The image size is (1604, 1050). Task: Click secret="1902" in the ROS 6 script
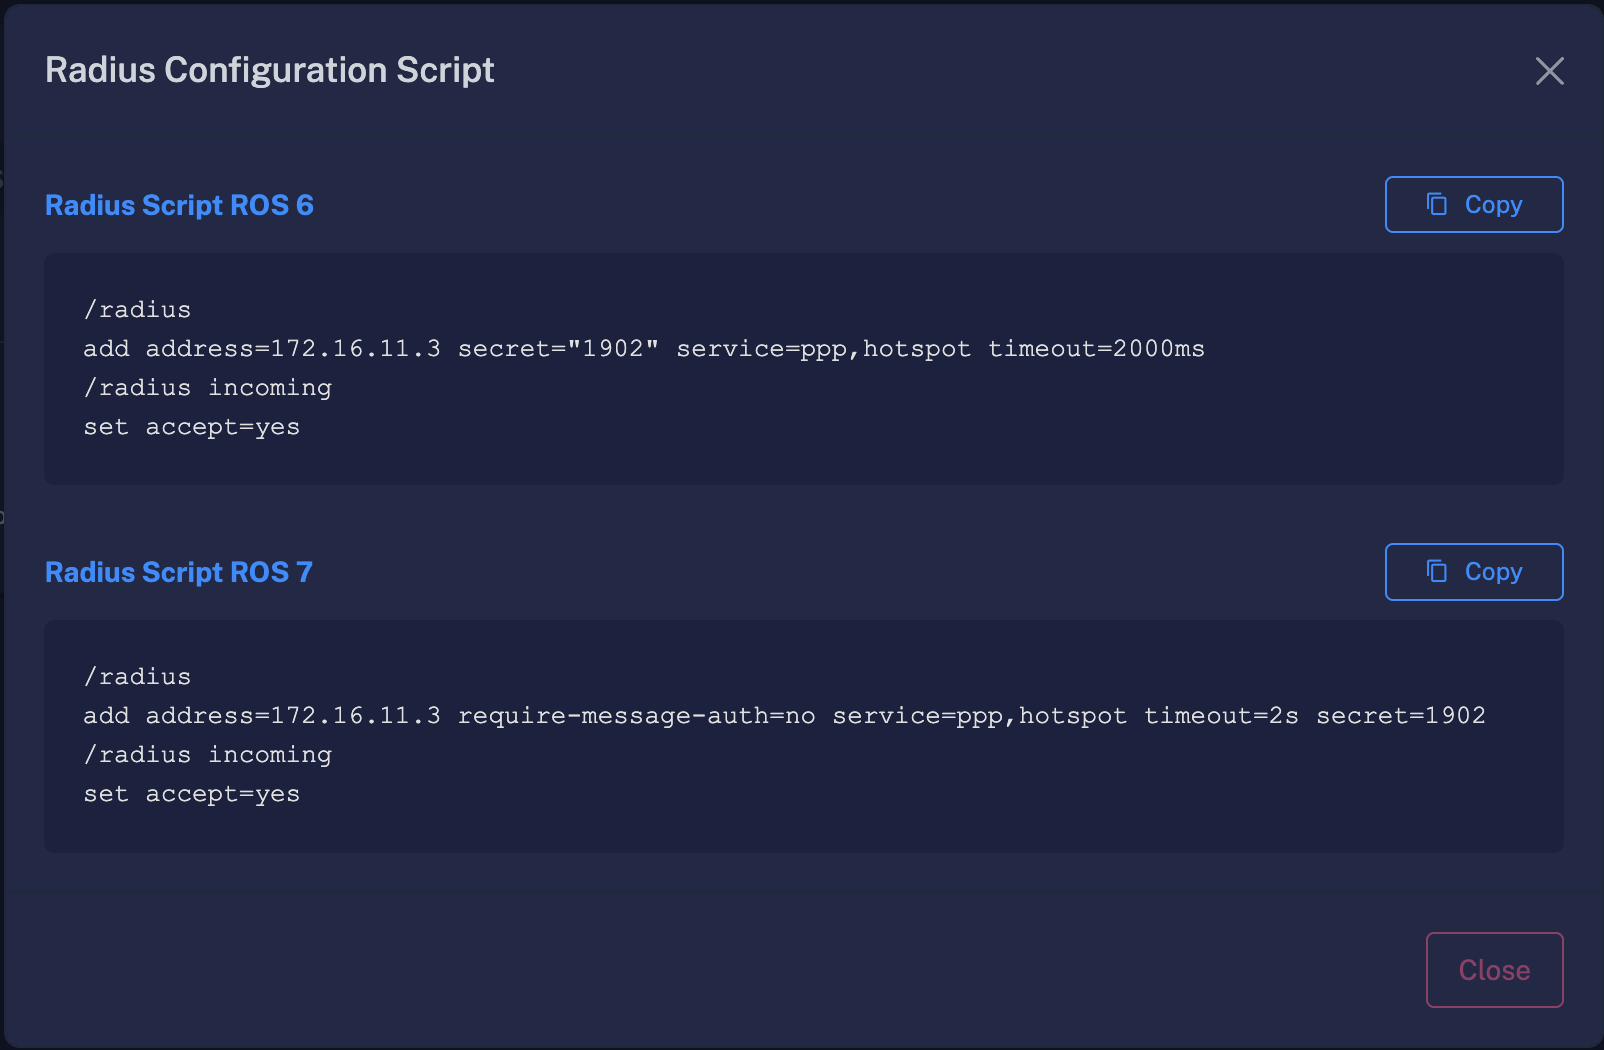[558, 349]
